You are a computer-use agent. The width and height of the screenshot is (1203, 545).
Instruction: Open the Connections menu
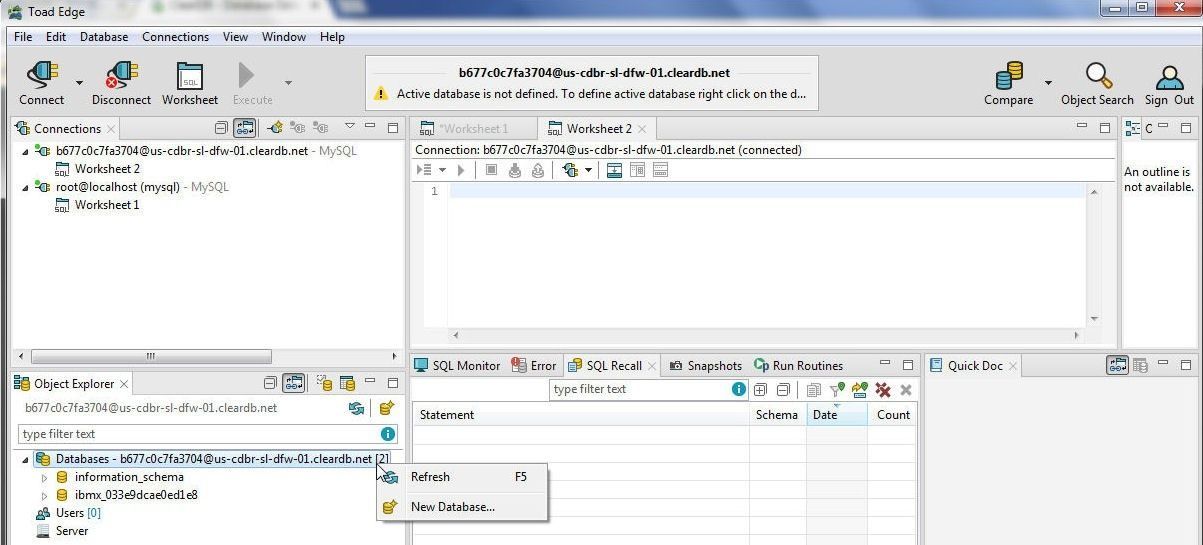coord(176,37)
